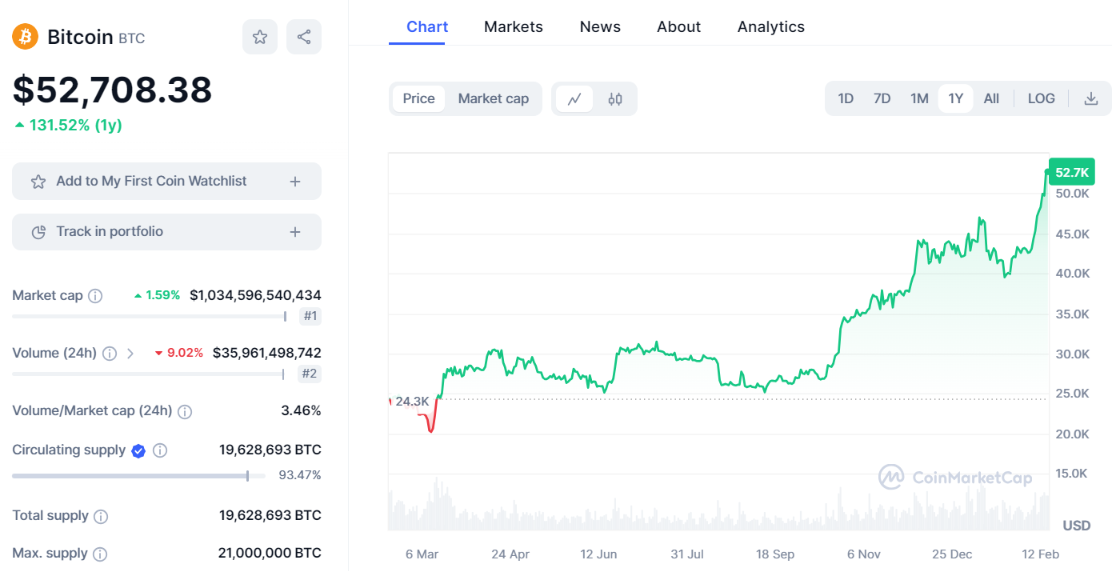Screen dimensions: 1112x571
Task: Click the 52.7K current price label on chart
Action: 1071,172
